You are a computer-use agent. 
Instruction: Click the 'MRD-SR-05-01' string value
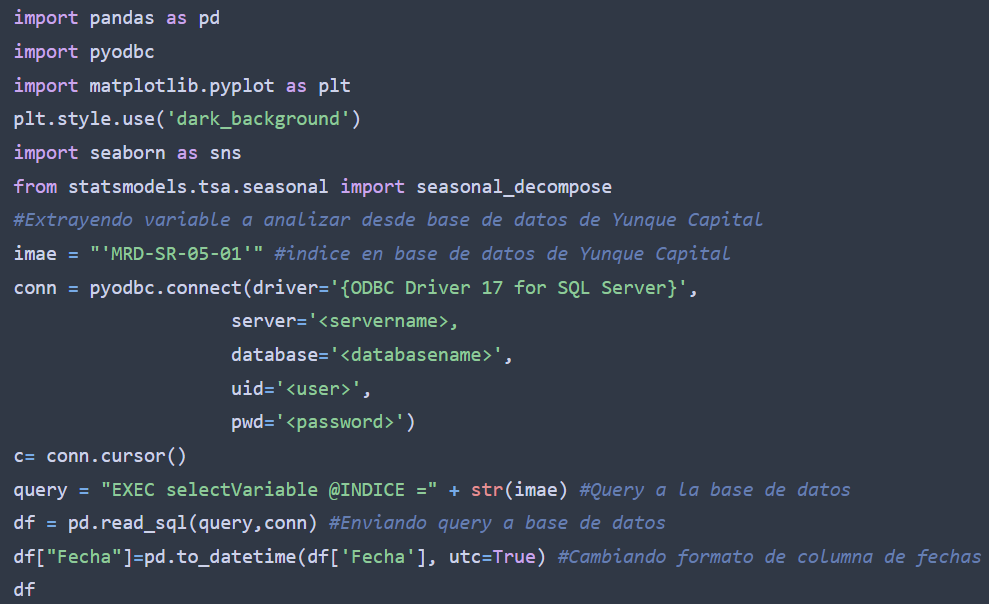coord(177,254)
